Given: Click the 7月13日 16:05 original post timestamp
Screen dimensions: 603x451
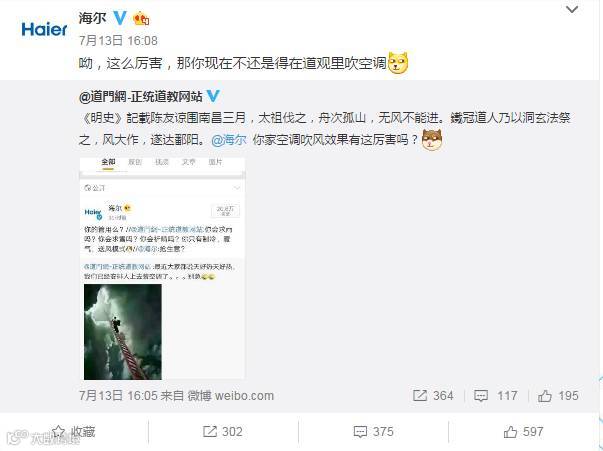Looking at the screenshot, I should [118, 396].
